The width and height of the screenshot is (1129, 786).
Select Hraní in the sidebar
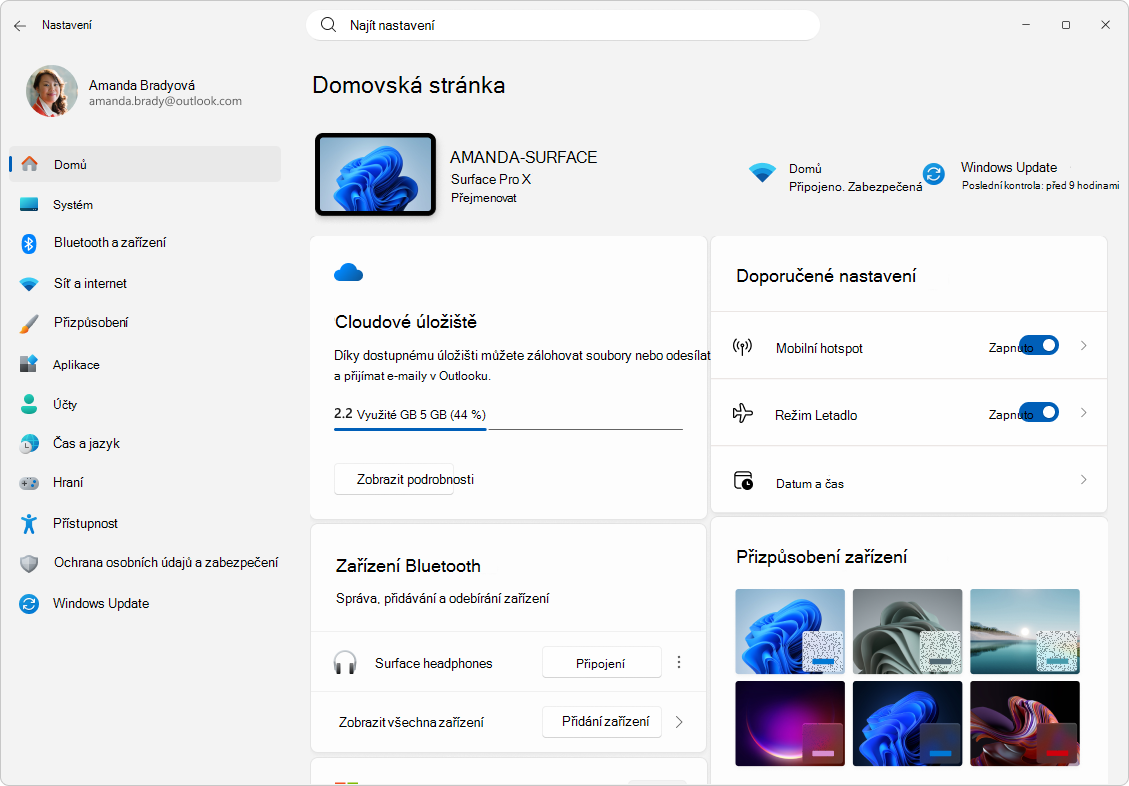[x=145, y=483]
